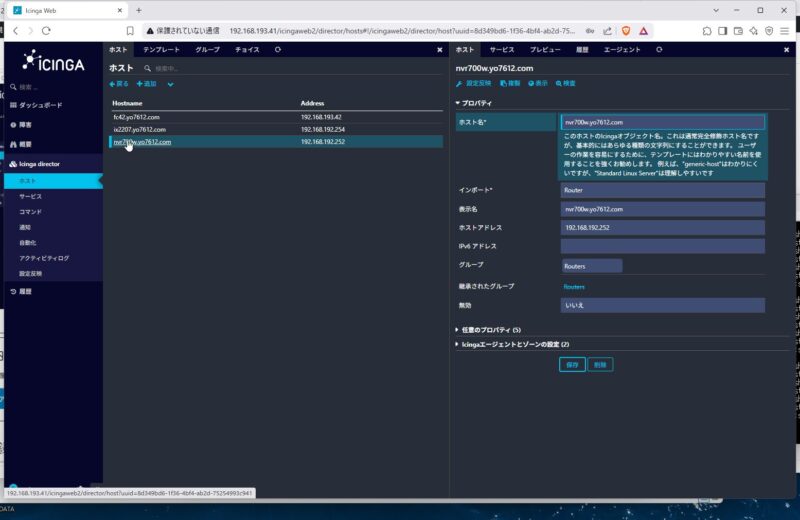Click the IPv6 アドレス input field
800x520 pixels.
tap(662, 246)
